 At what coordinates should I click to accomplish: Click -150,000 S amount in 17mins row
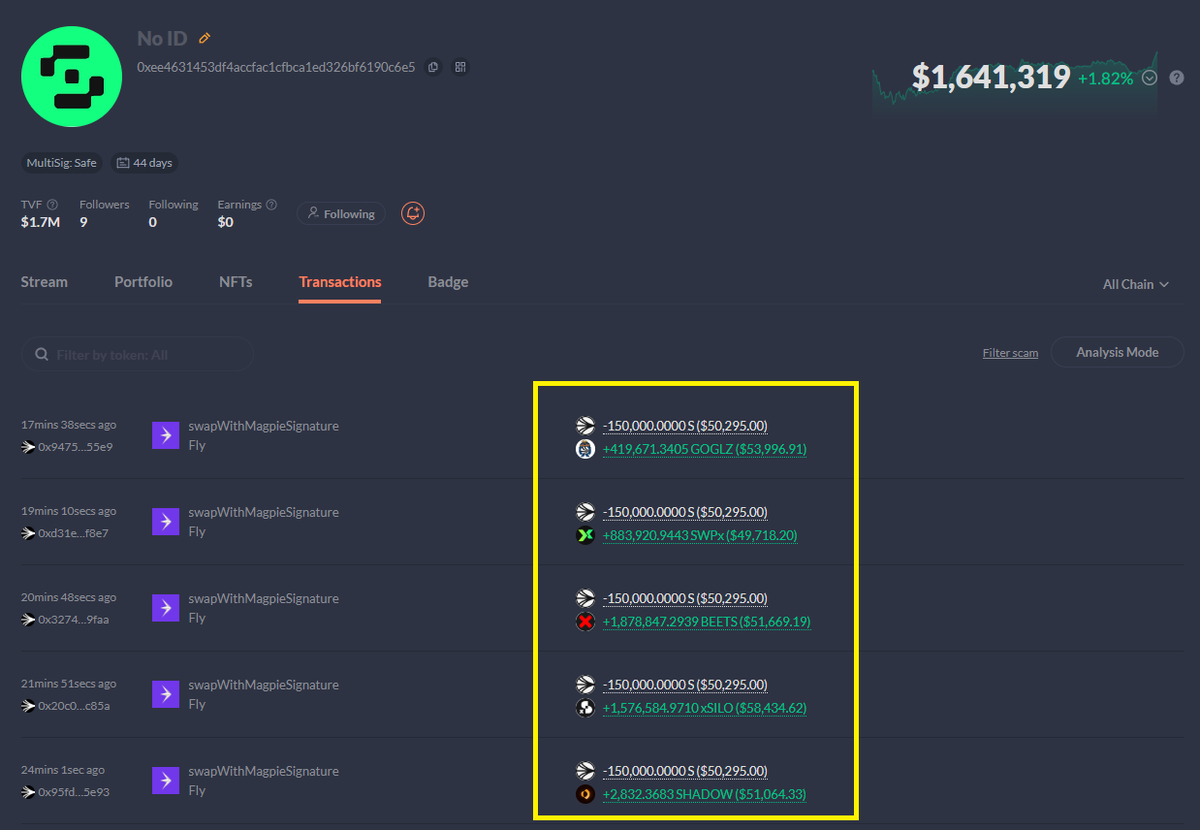click(x=685, y=426)
